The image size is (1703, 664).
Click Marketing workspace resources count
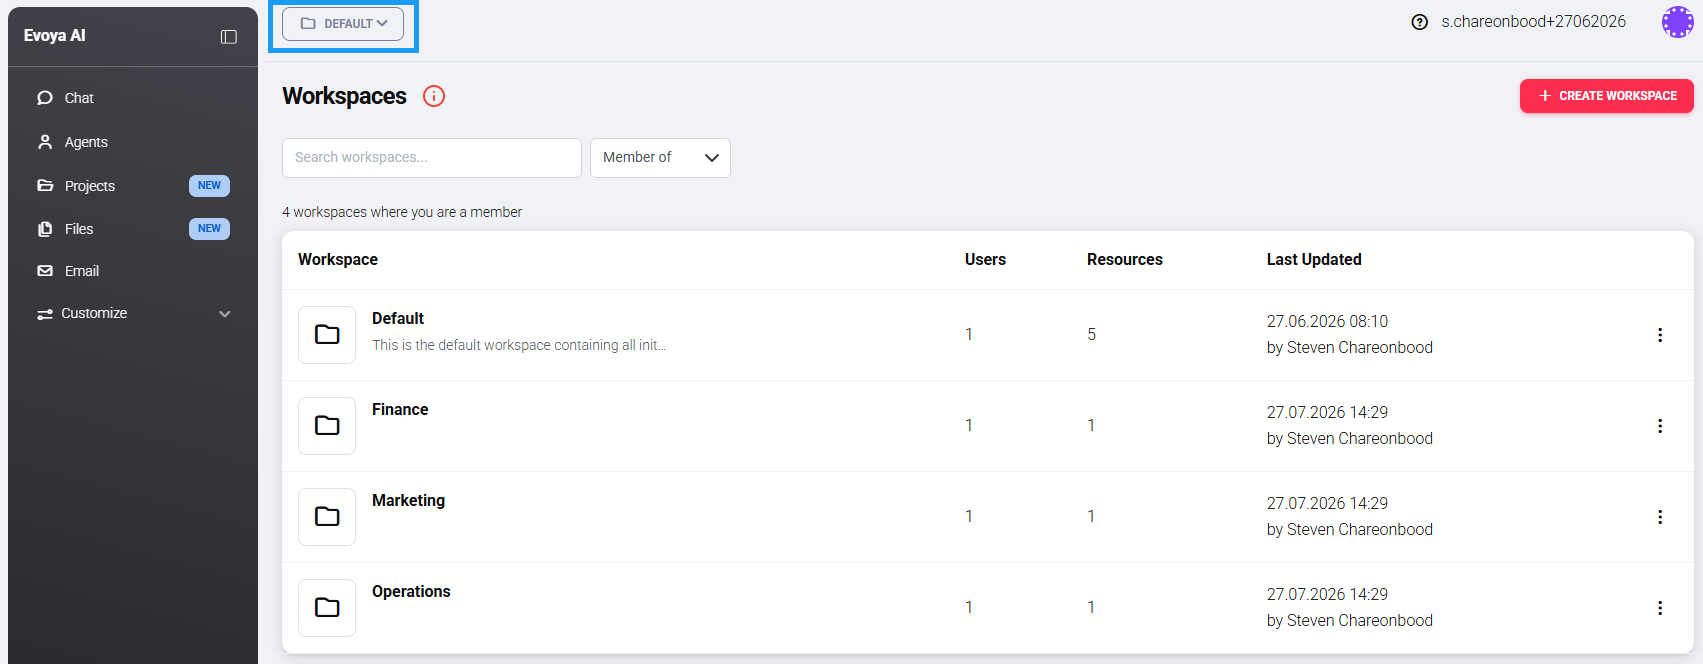(1091, 517)
